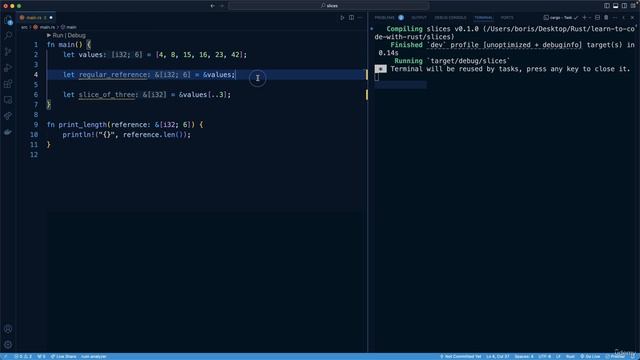Switch to the Terminal tab
The width and height of the screenshot is (640, 360).
coord(483,18)
